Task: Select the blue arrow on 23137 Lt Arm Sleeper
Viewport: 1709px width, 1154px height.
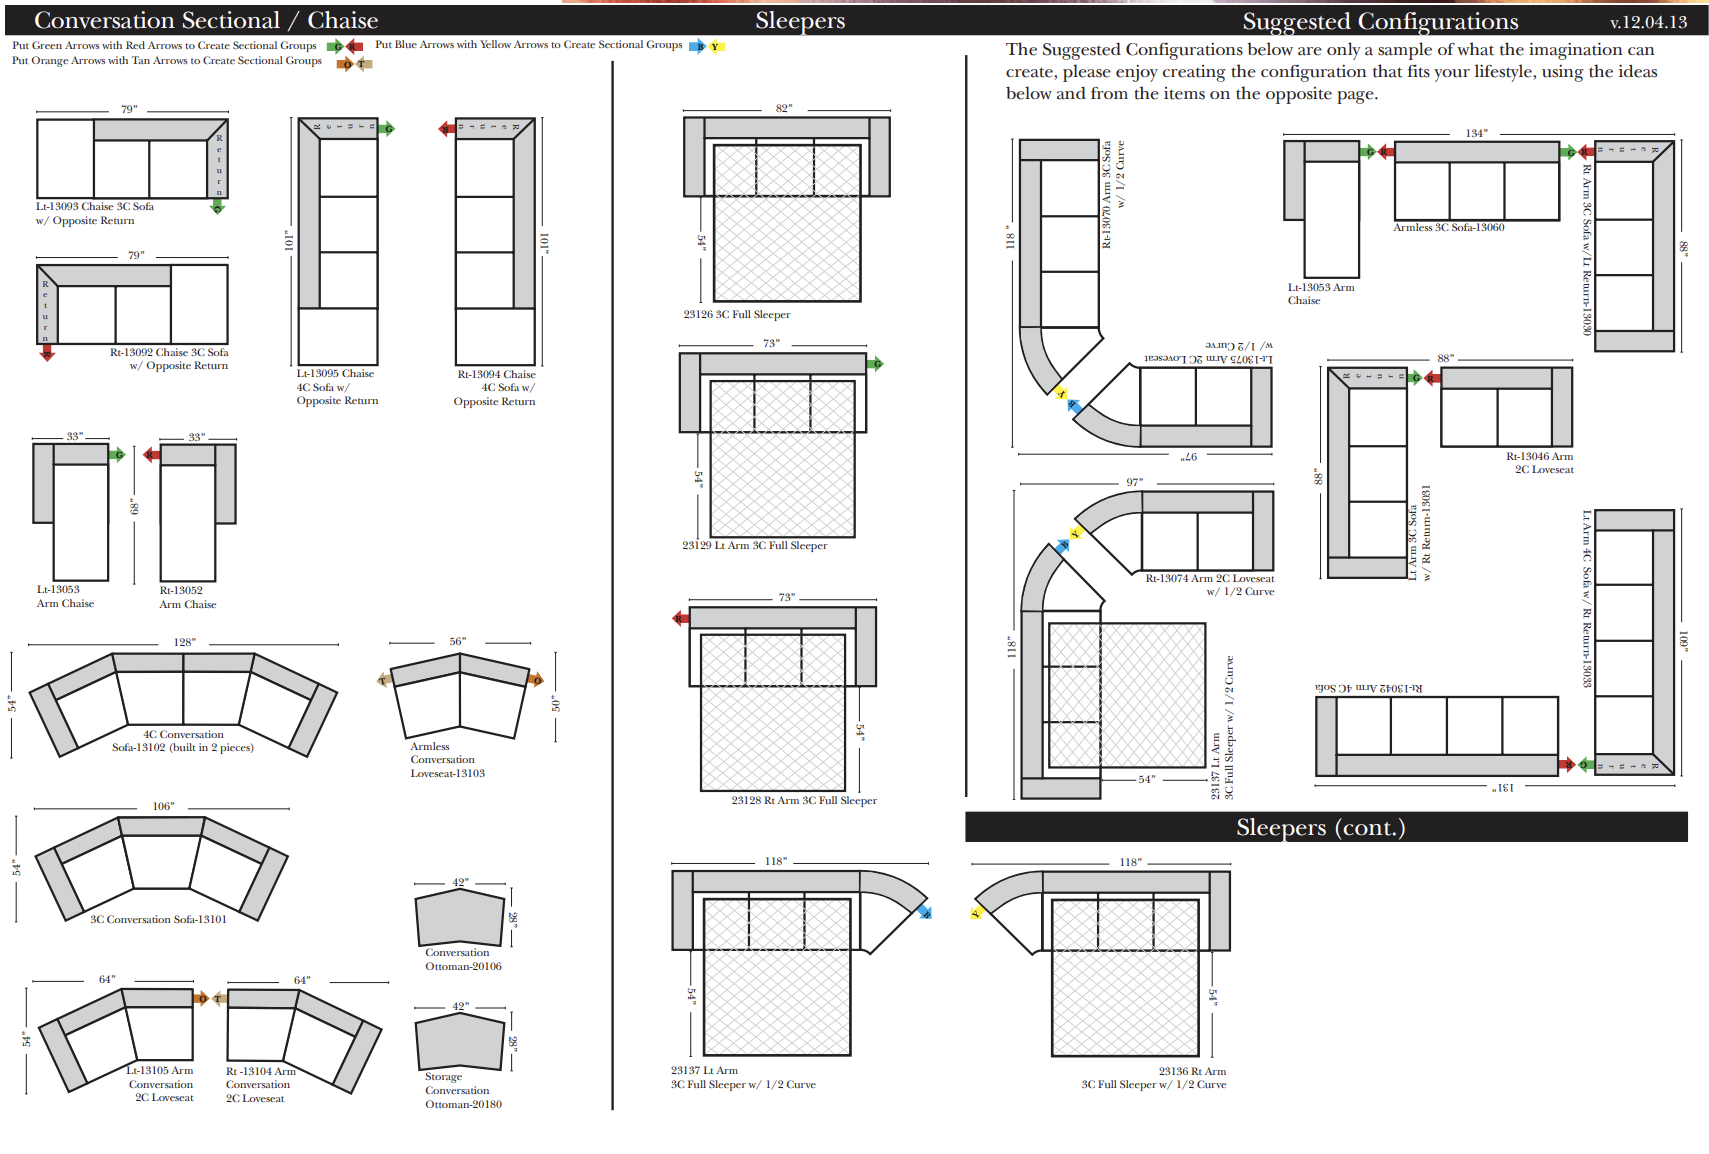Action: tap(925, 912)
